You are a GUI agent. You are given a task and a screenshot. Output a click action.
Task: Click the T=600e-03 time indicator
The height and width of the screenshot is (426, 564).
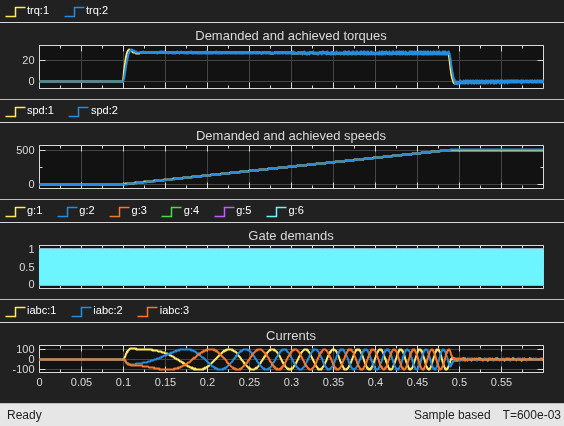coord(532,415)
